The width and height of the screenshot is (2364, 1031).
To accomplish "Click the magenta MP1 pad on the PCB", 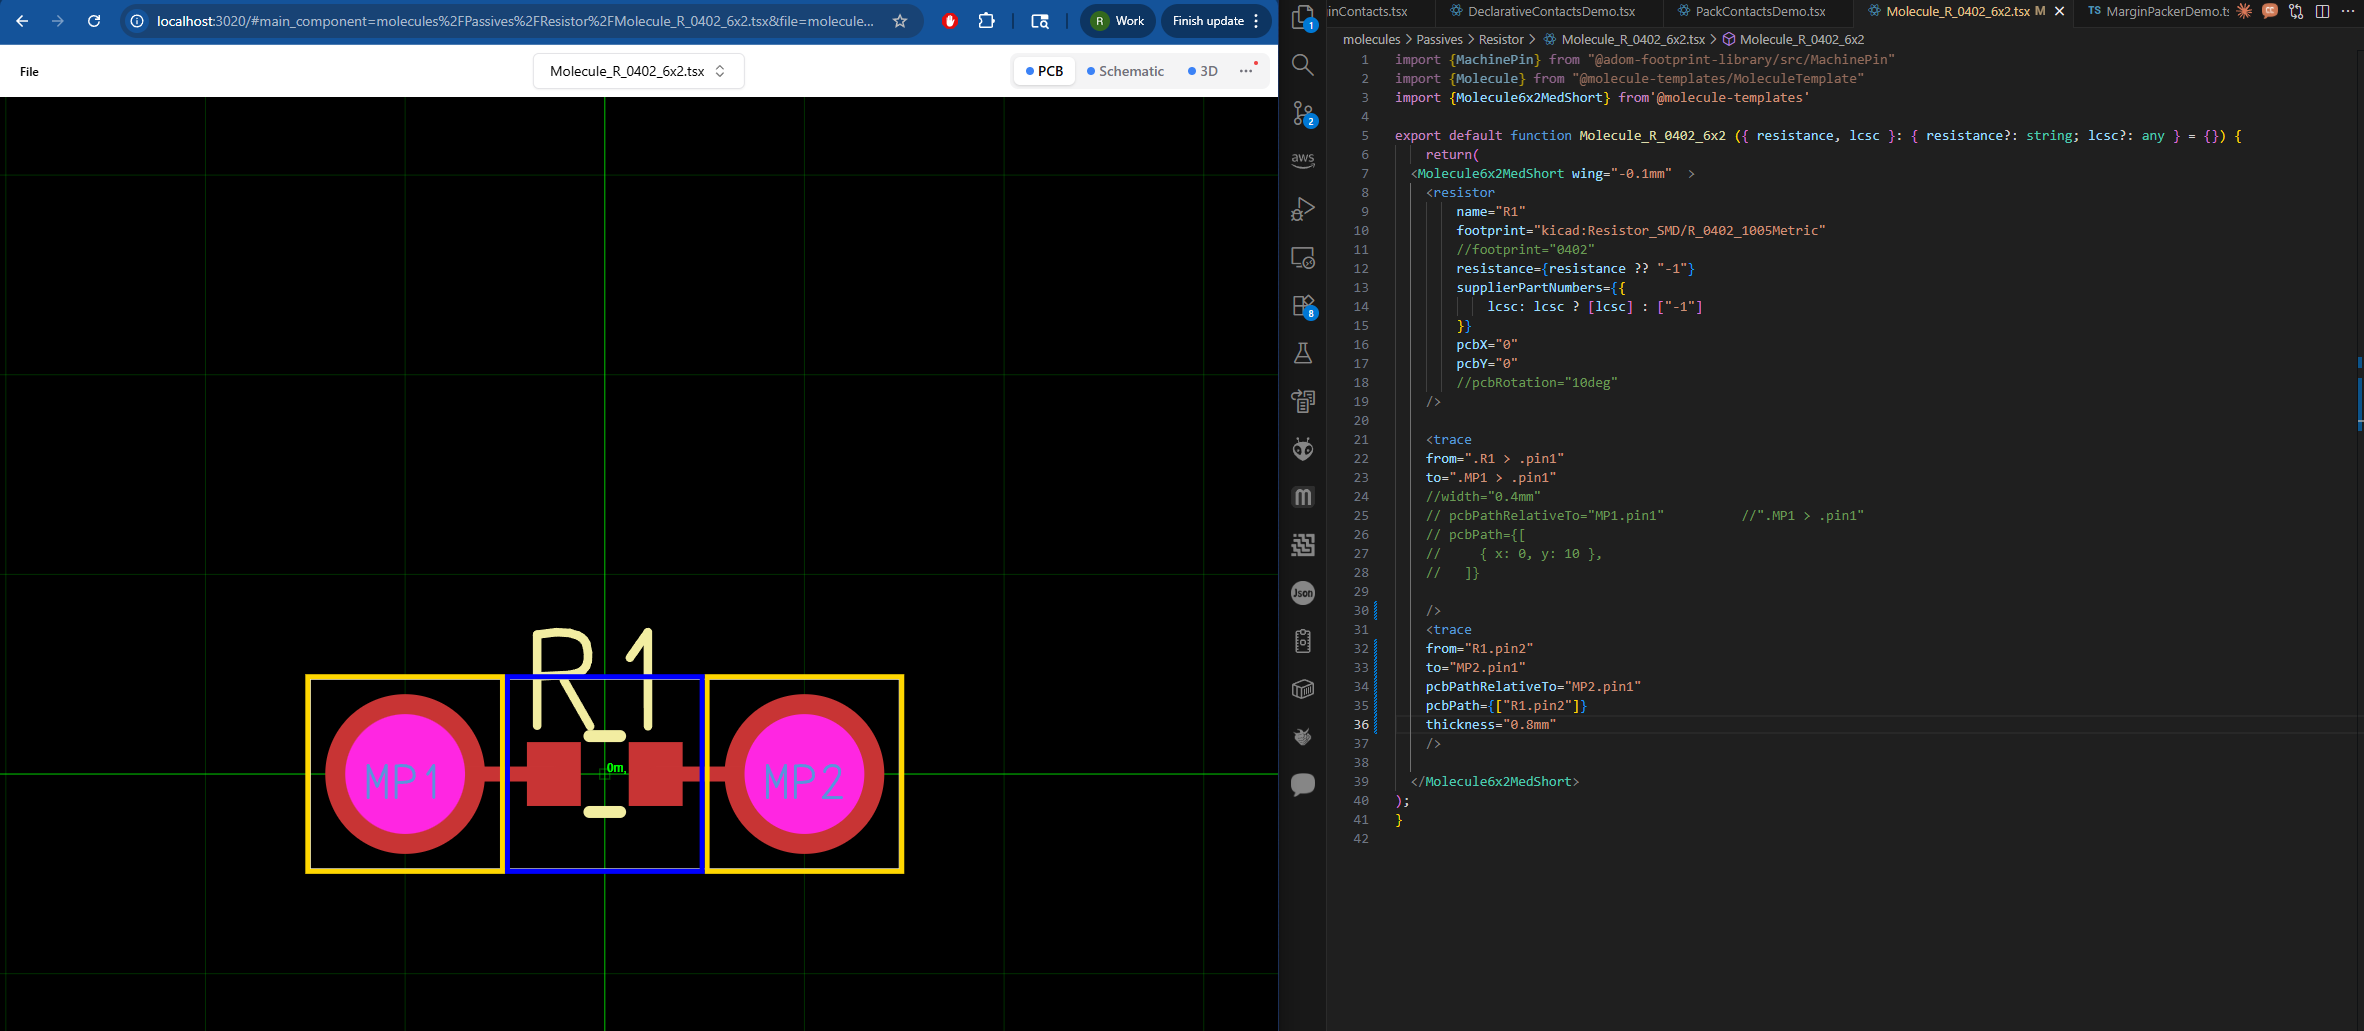I will click(x=404, y=775).
